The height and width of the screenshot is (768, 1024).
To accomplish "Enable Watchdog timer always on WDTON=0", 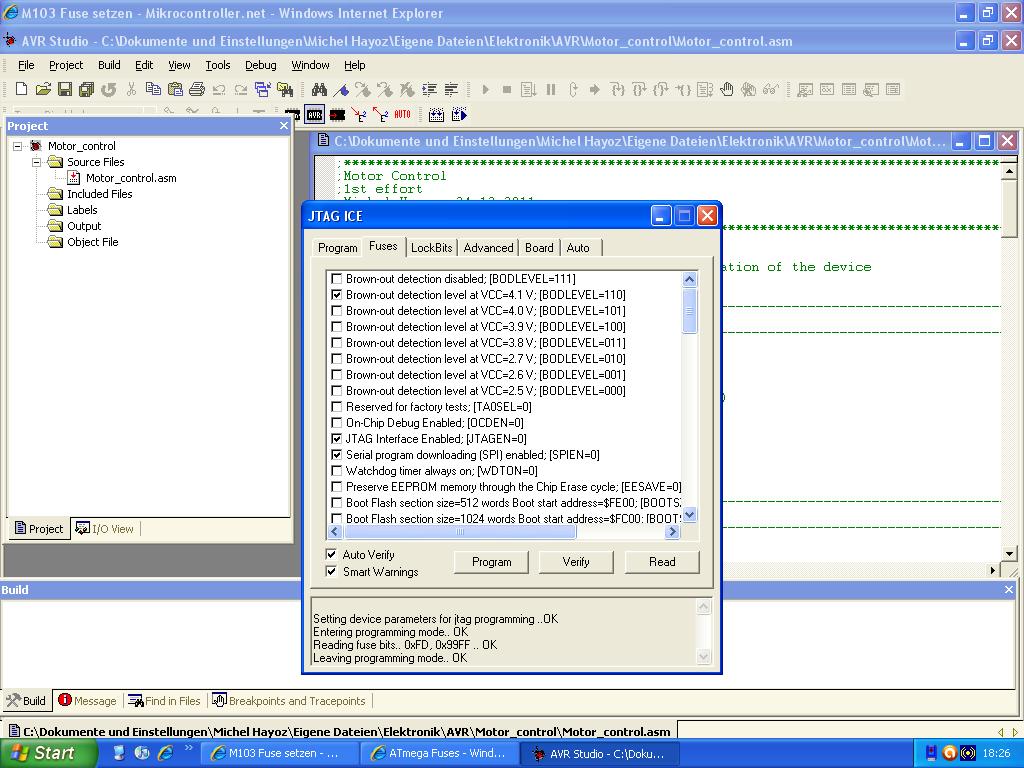I will [x=336, y=471].
